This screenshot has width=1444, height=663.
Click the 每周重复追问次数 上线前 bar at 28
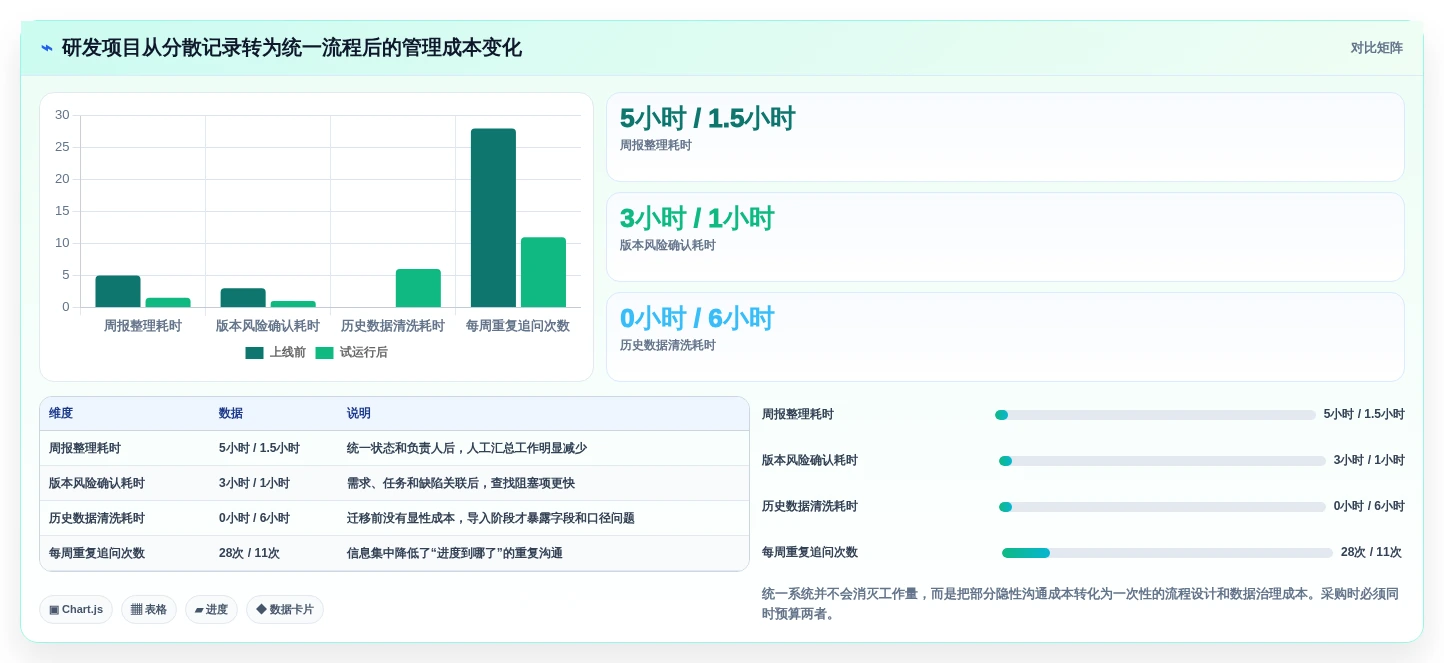point(493,218)
